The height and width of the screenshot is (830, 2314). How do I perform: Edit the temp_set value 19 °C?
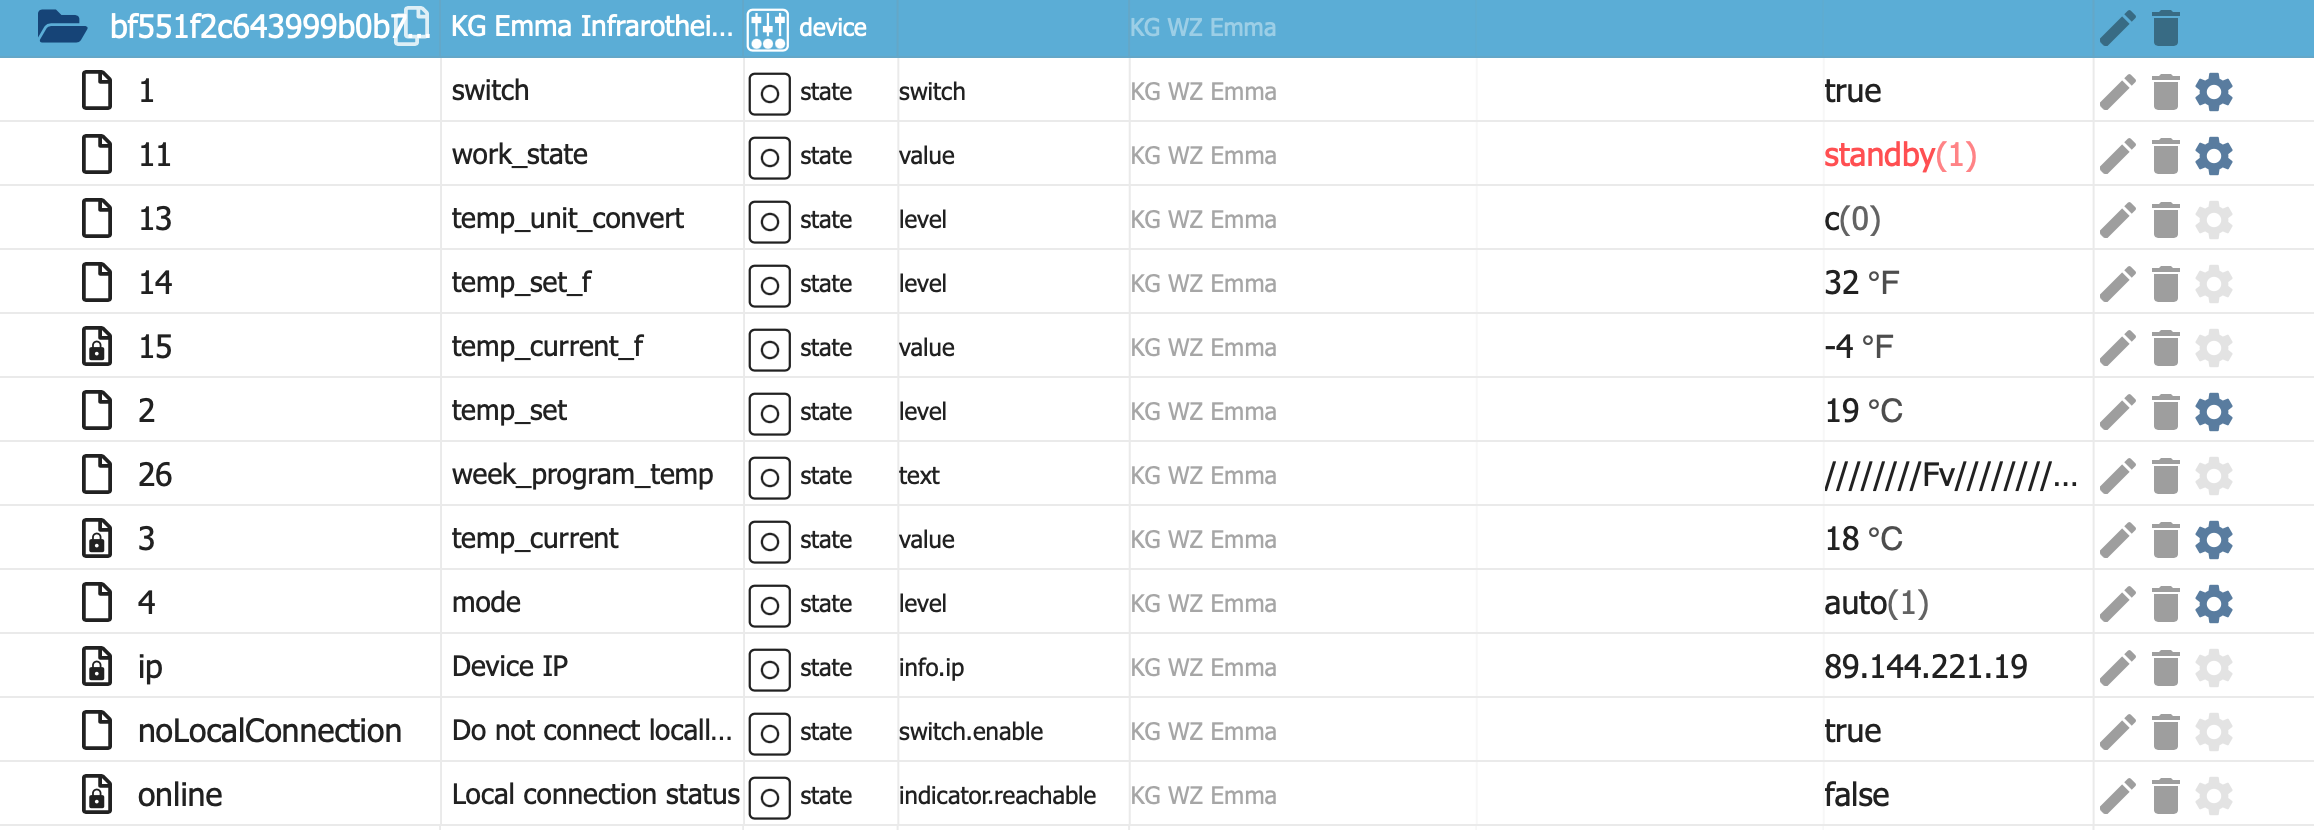click(x=1863, y=412)
